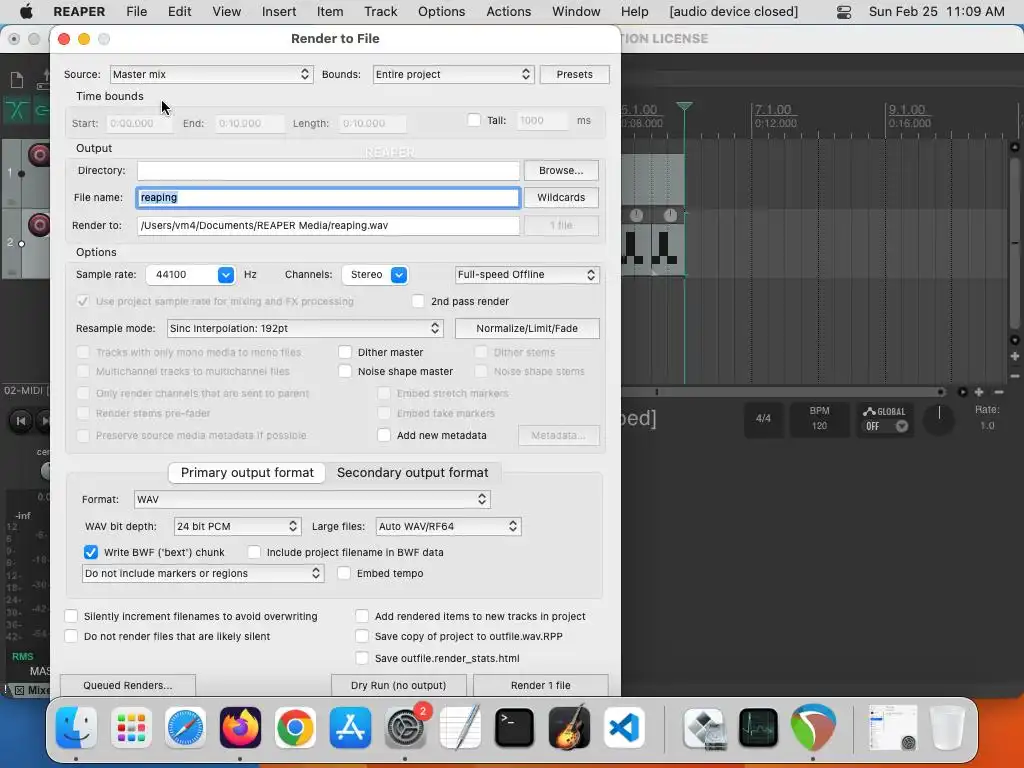Open the Format WAV dropdown
The width and height of the screenshot is (1024, 768).
312,500
